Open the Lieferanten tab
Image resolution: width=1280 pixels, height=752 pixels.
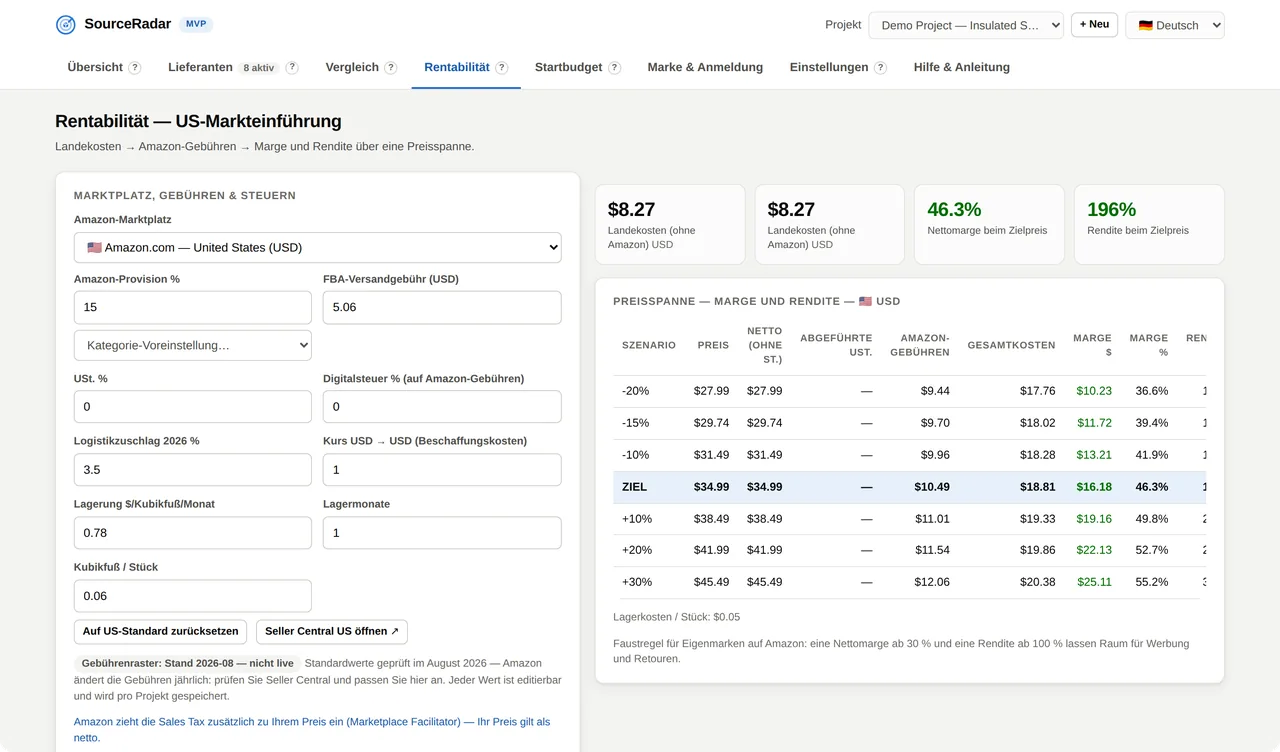click(x=201, y=67)
